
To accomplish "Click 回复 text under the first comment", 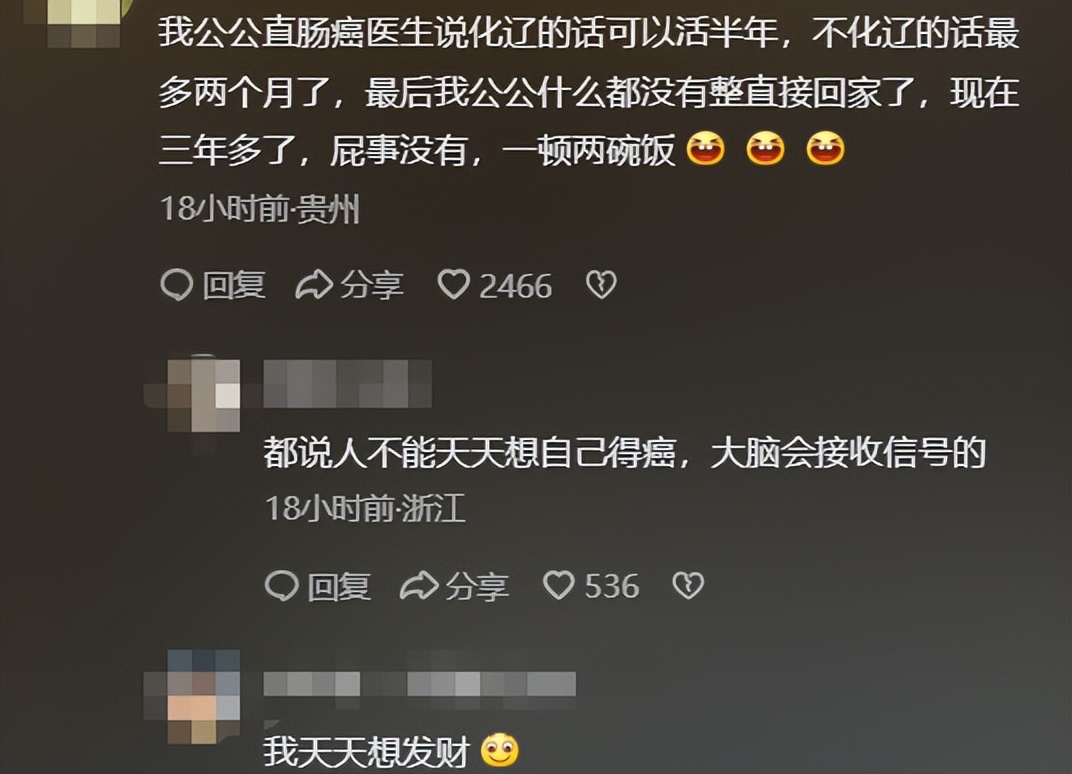I will pos(233,285).
